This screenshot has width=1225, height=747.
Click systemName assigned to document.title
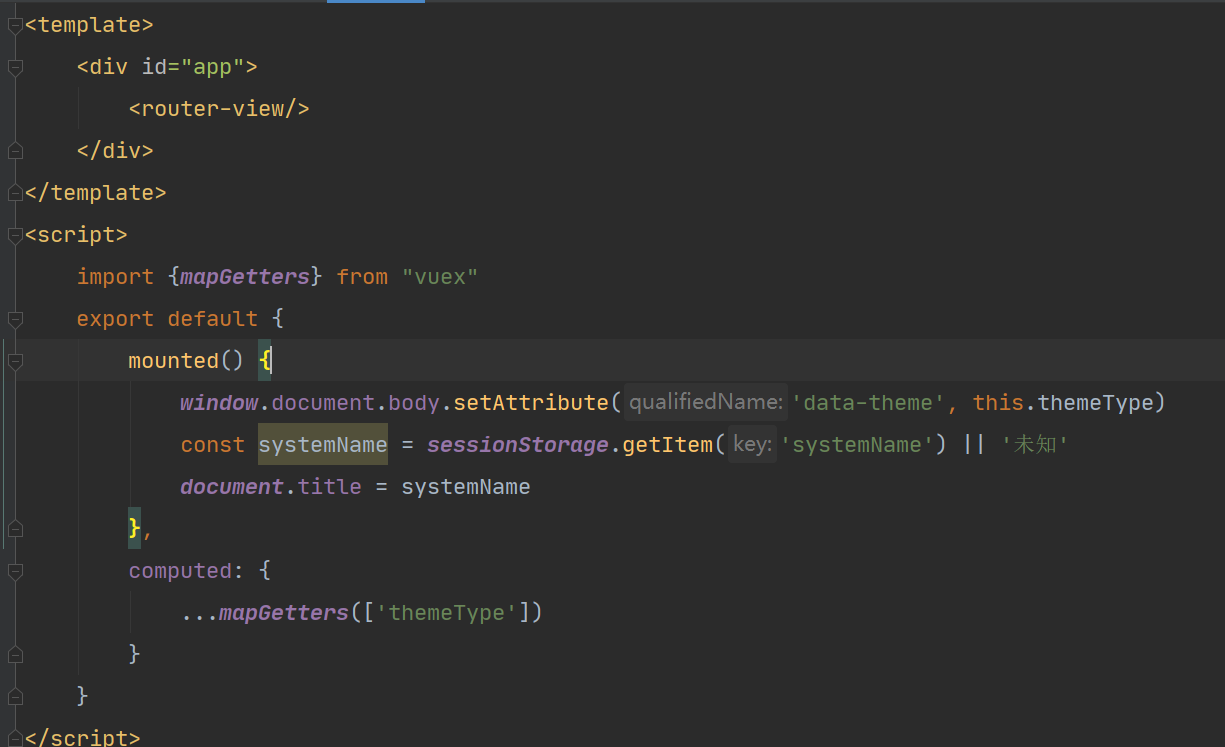466,487
